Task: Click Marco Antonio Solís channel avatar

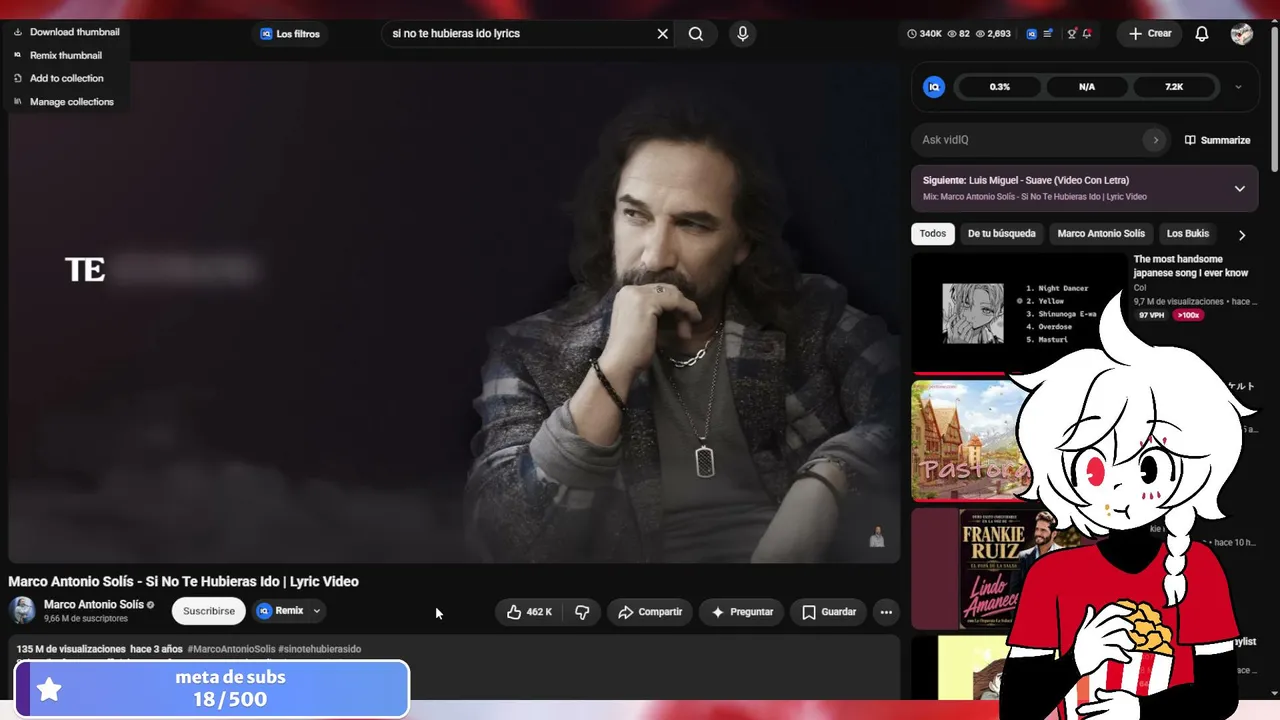Action: [x=22, y=610]
